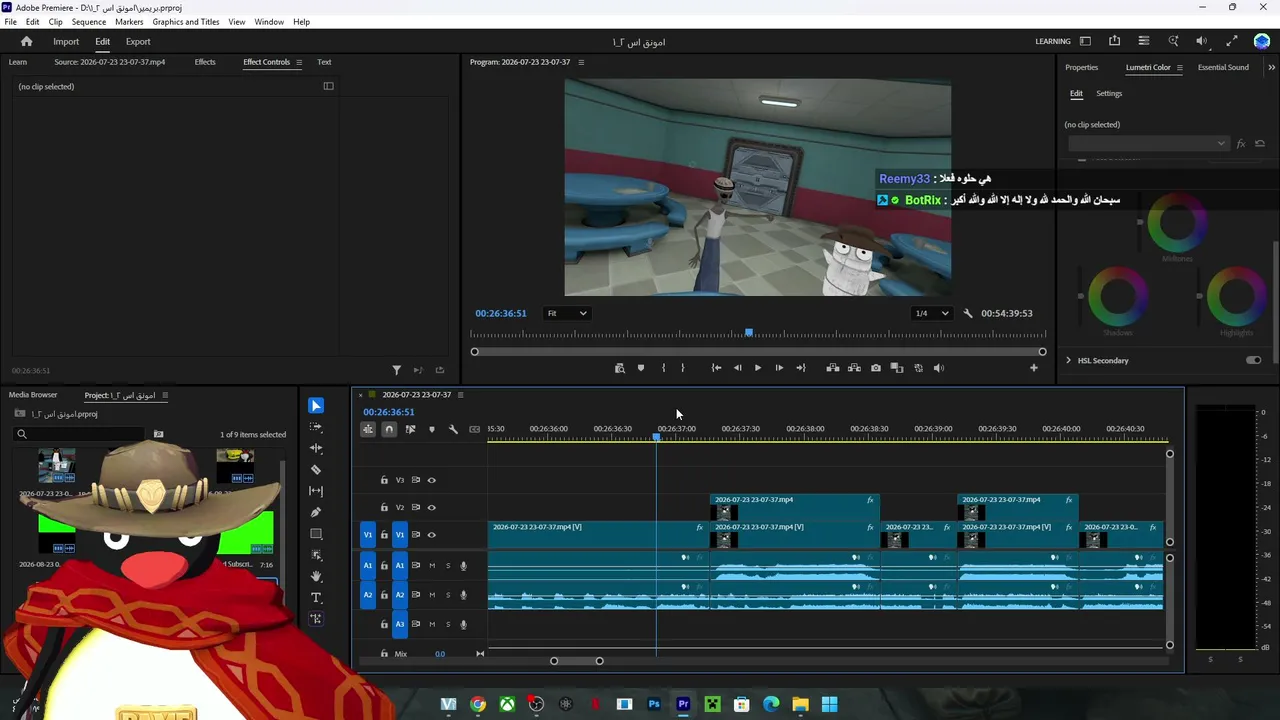The image size is (1280, 720).
Task: Mark In point in program monitor
Action: tap(663, 368)
